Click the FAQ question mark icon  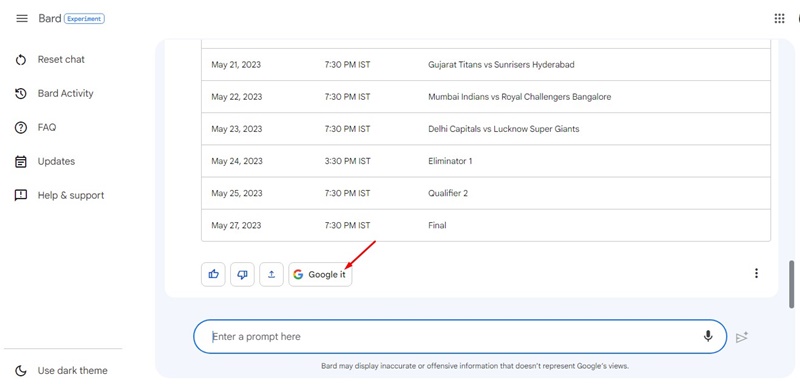[20, 128]
